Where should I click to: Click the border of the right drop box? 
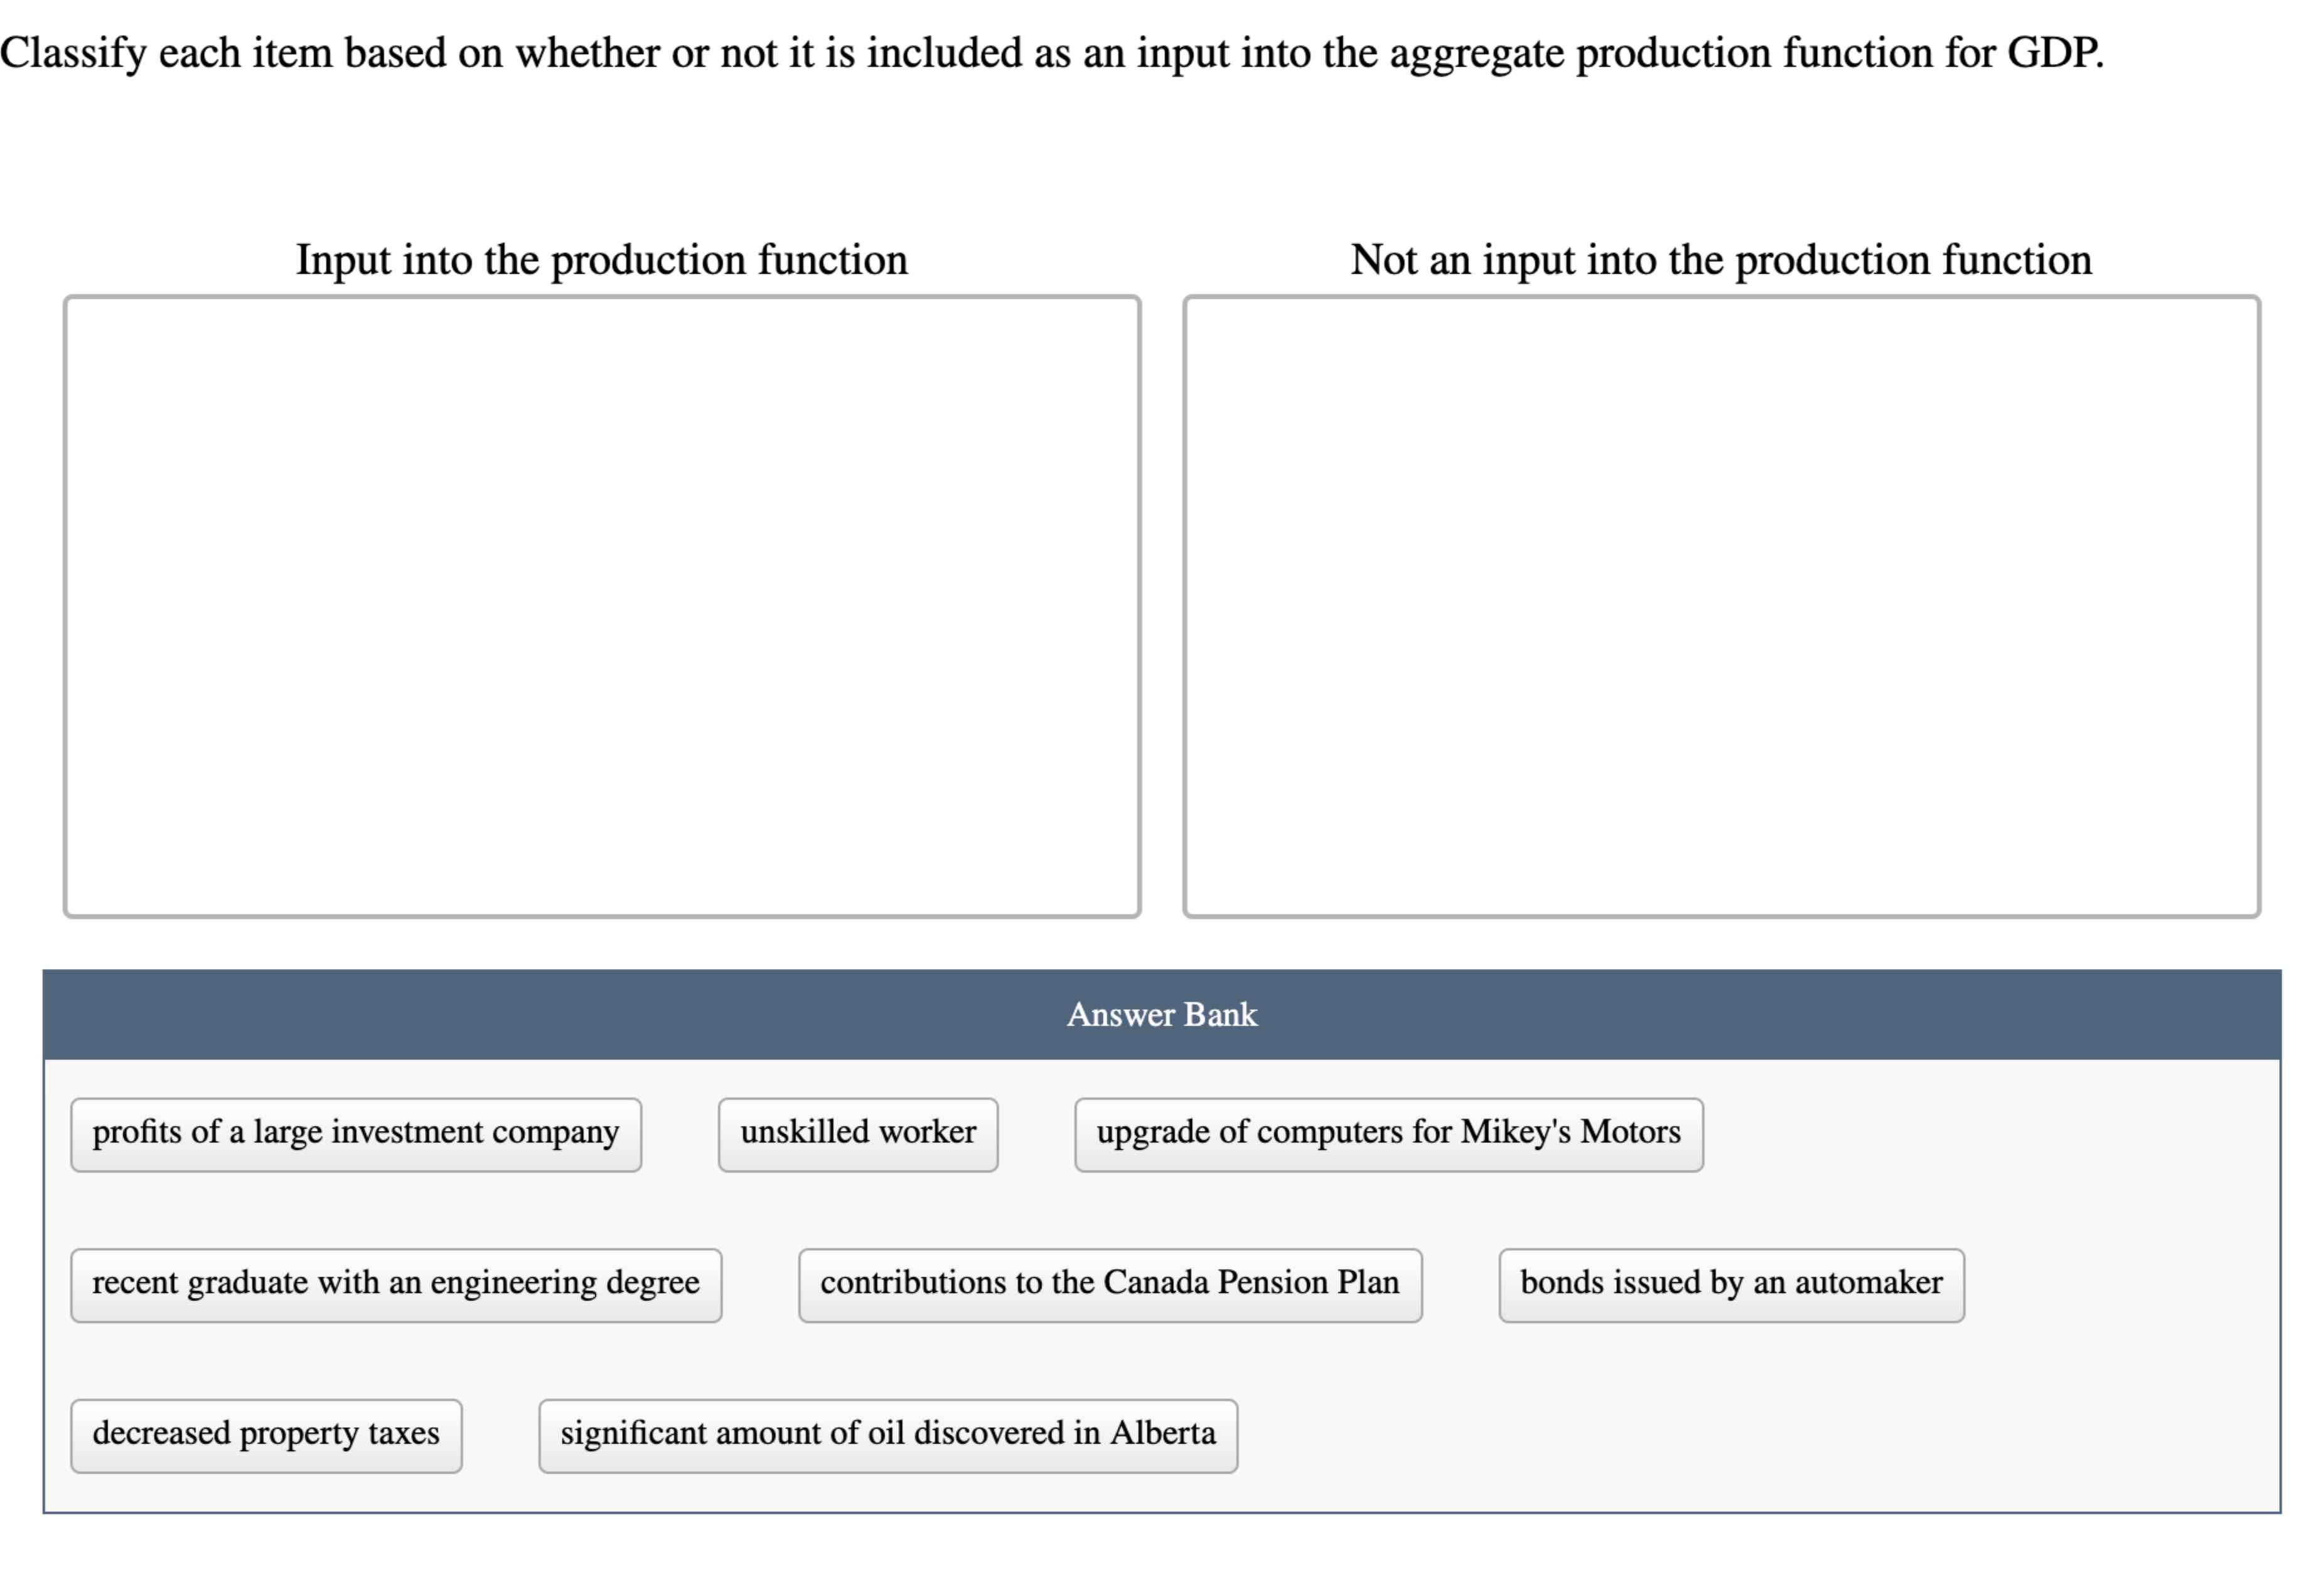(x=1720, y=296)
